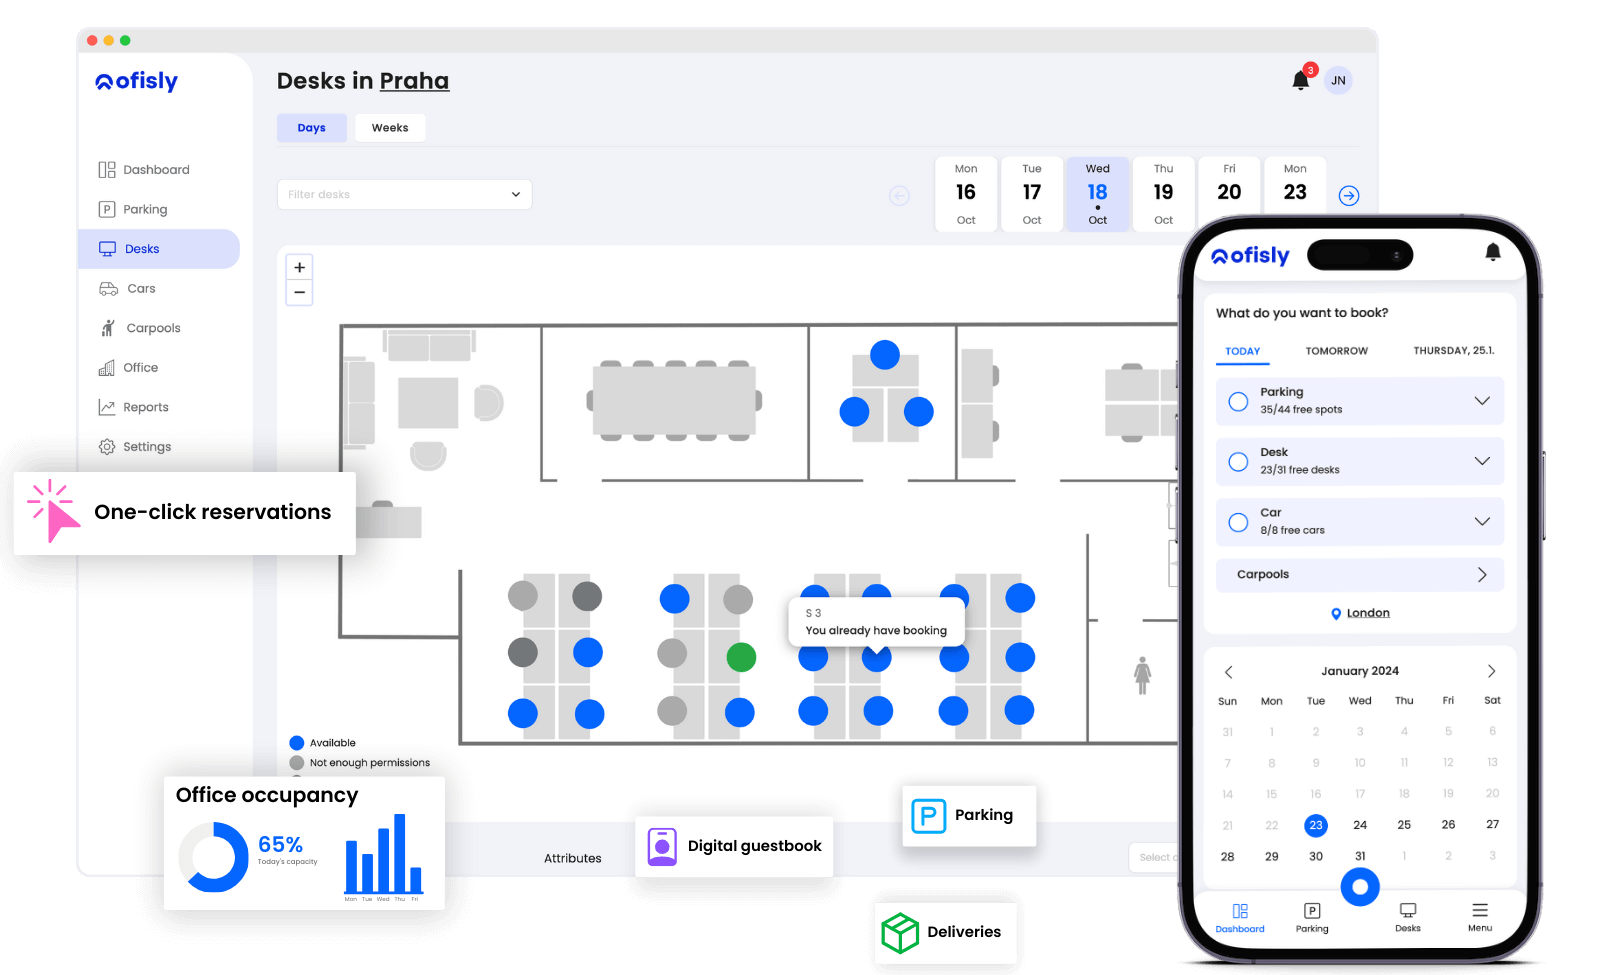Open notifications bell in desktop header

pos(1300,80)
